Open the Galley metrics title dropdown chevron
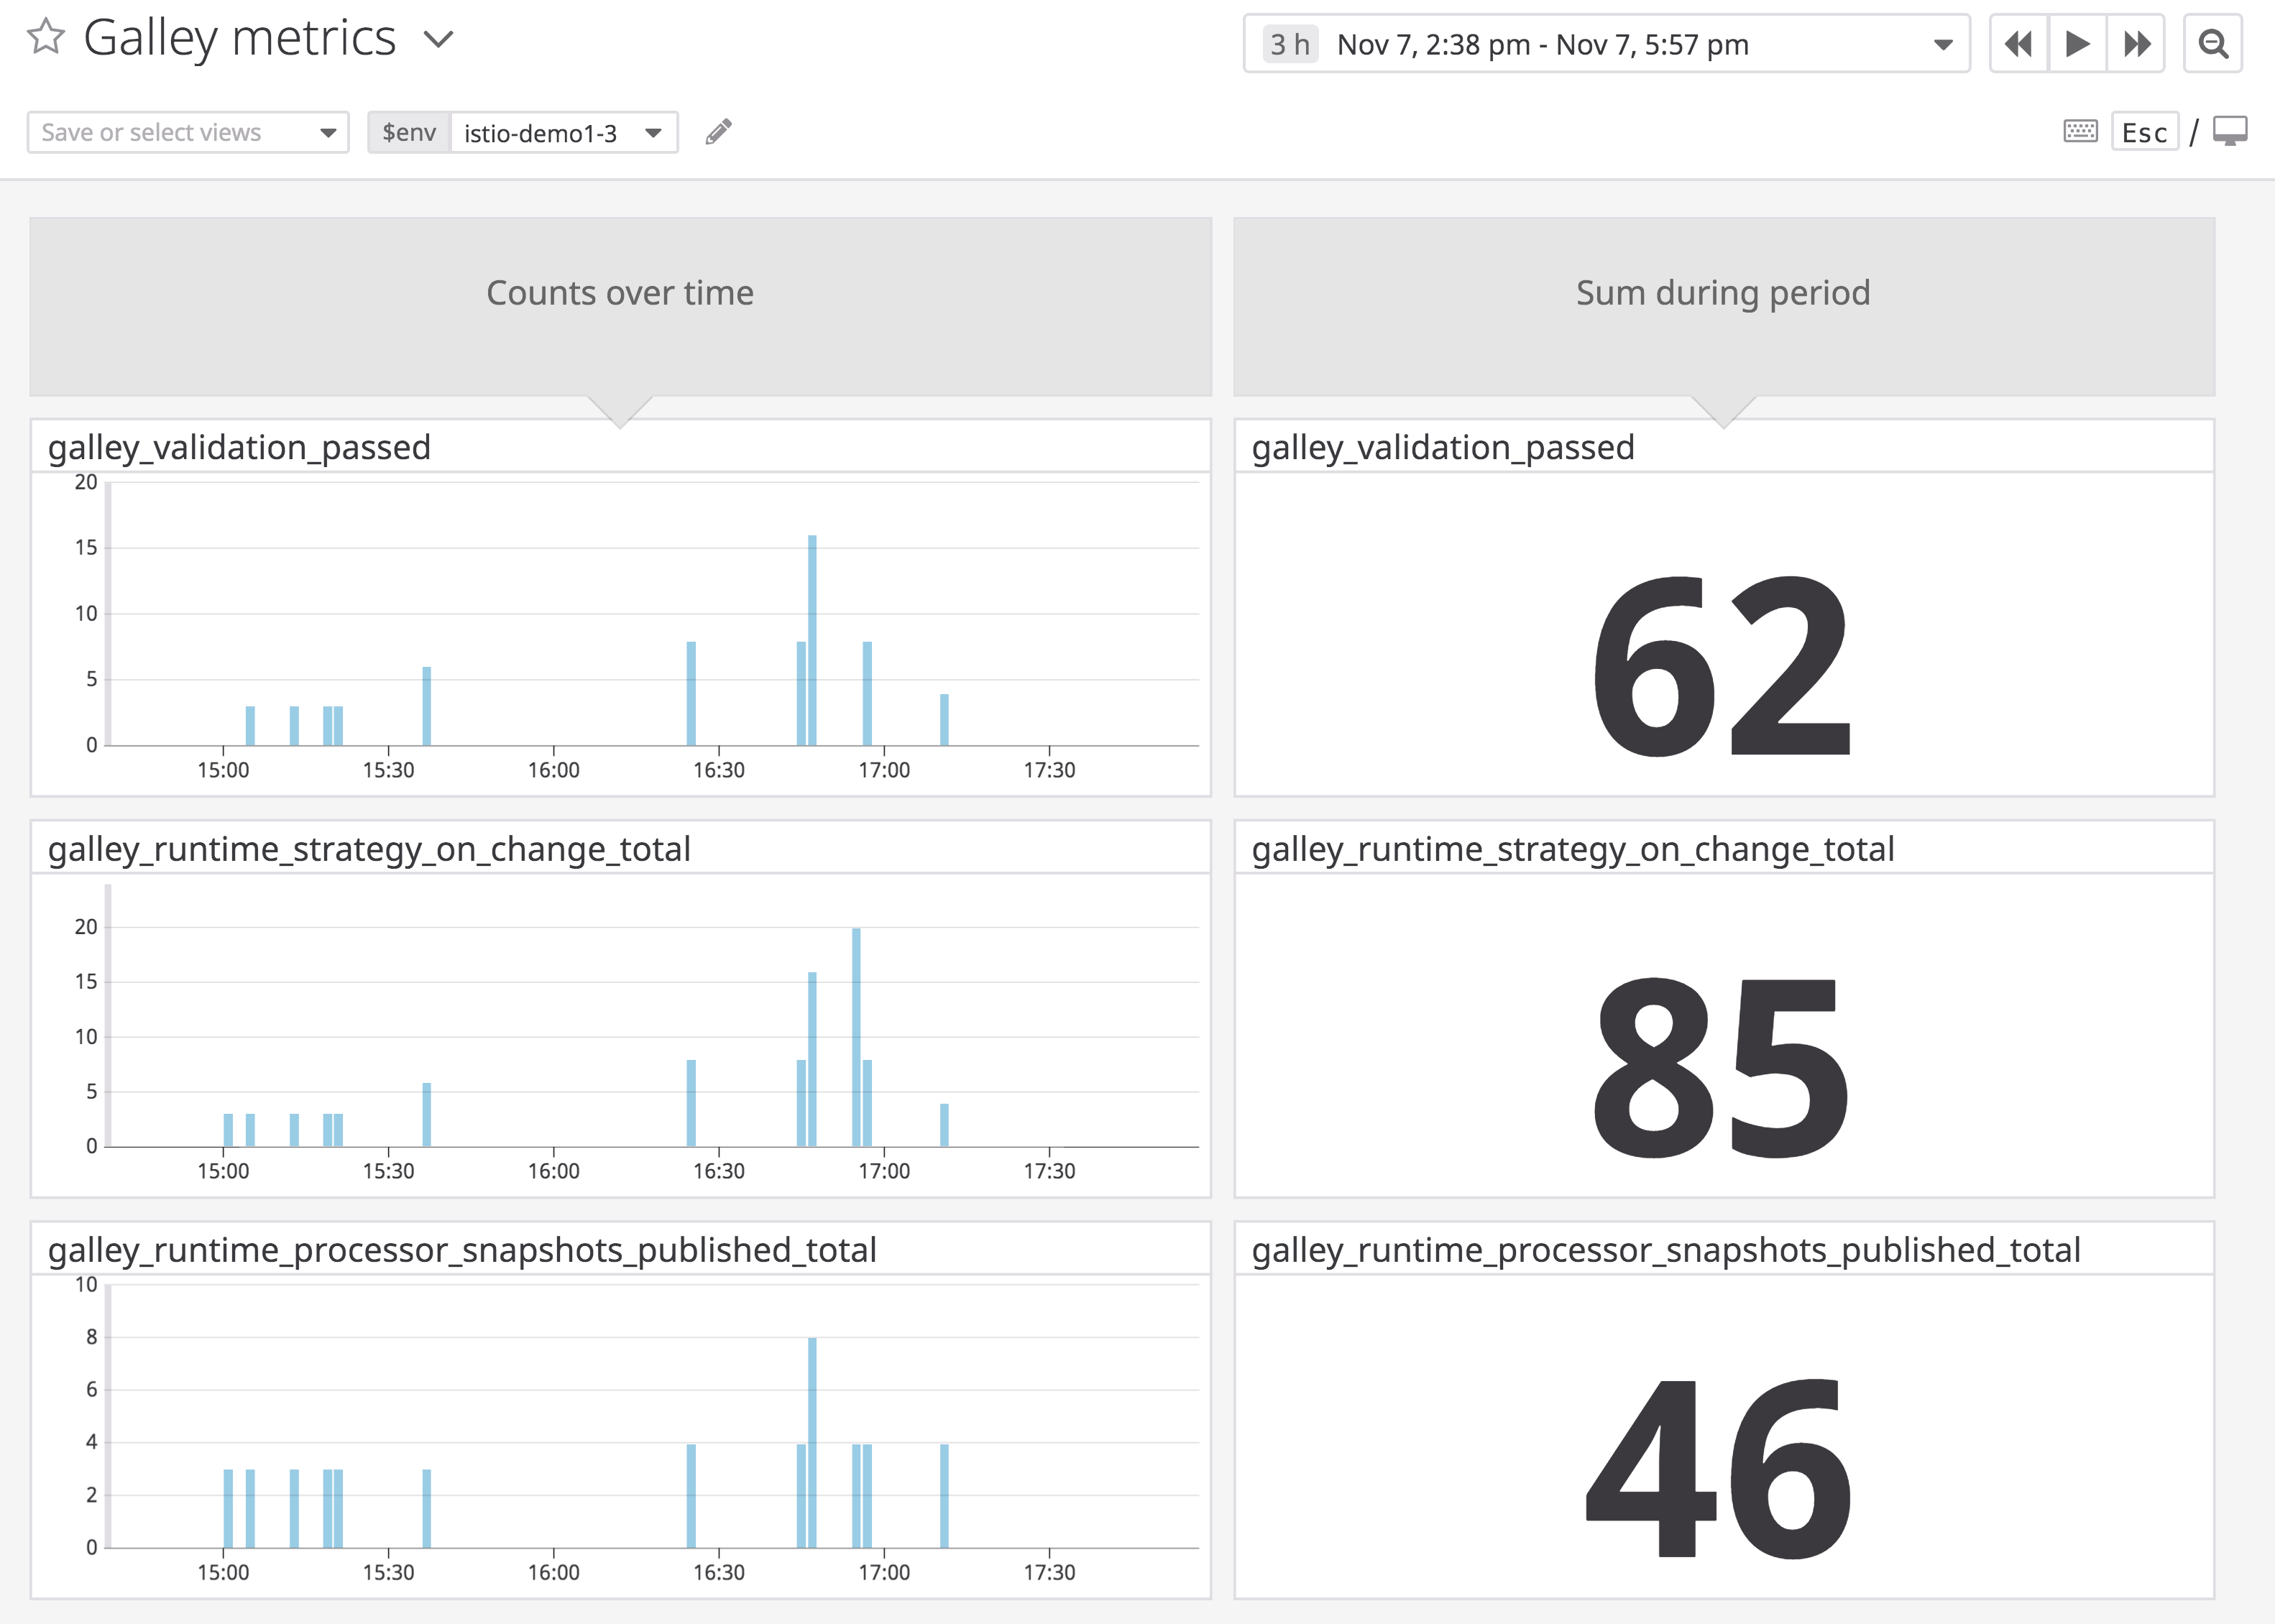Image resolution: width=2275 pixels, height=1624 pixels. point(438,40)
